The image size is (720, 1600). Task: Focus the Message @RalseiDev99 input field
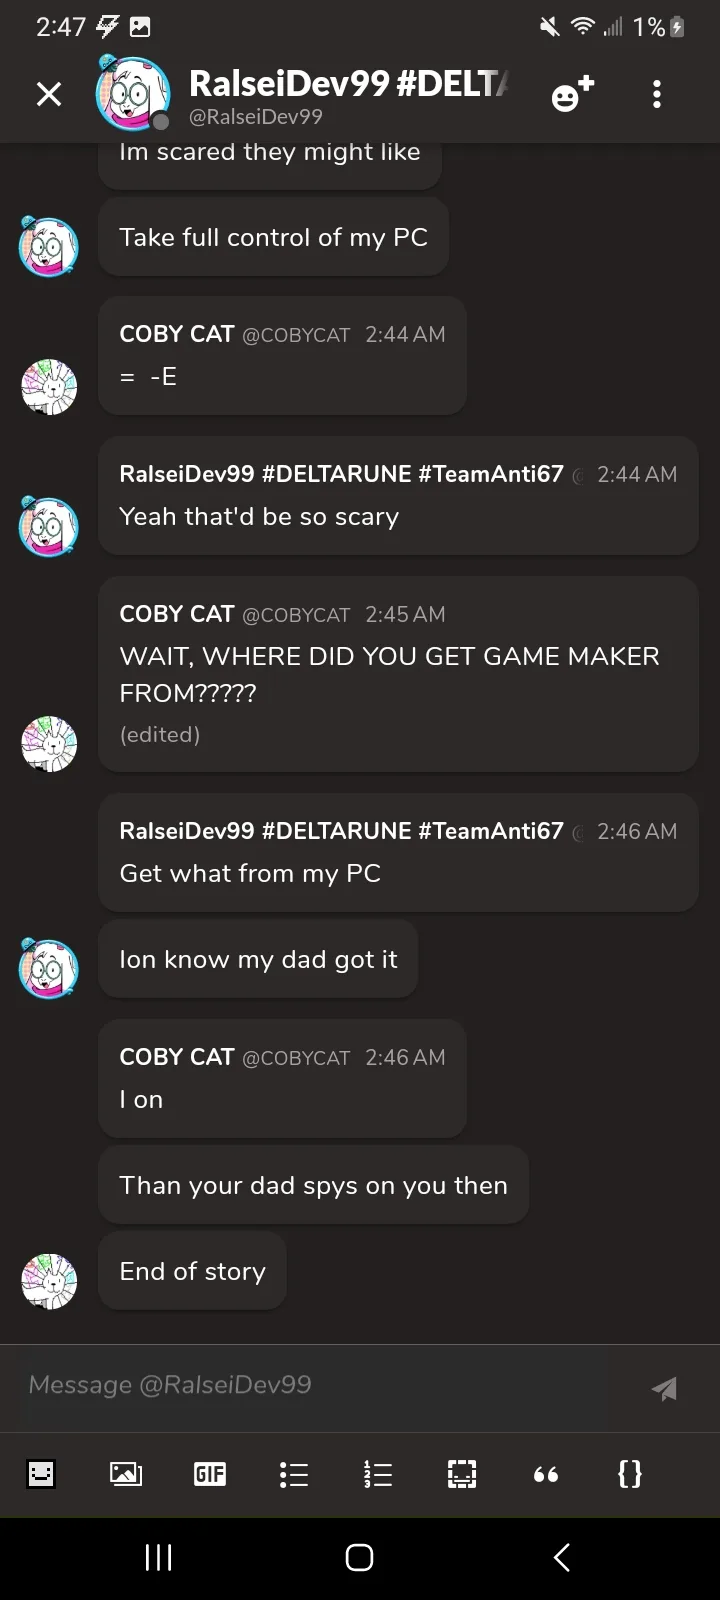pos(320,1385)
